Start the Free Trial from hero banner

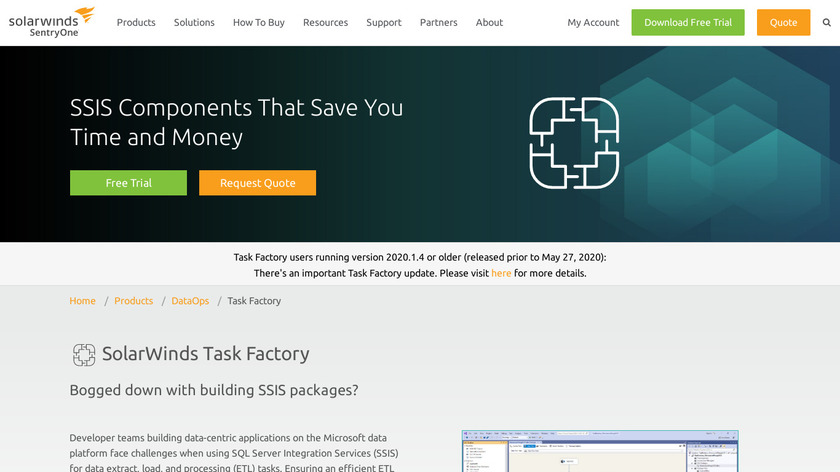[x=129, y=183]
